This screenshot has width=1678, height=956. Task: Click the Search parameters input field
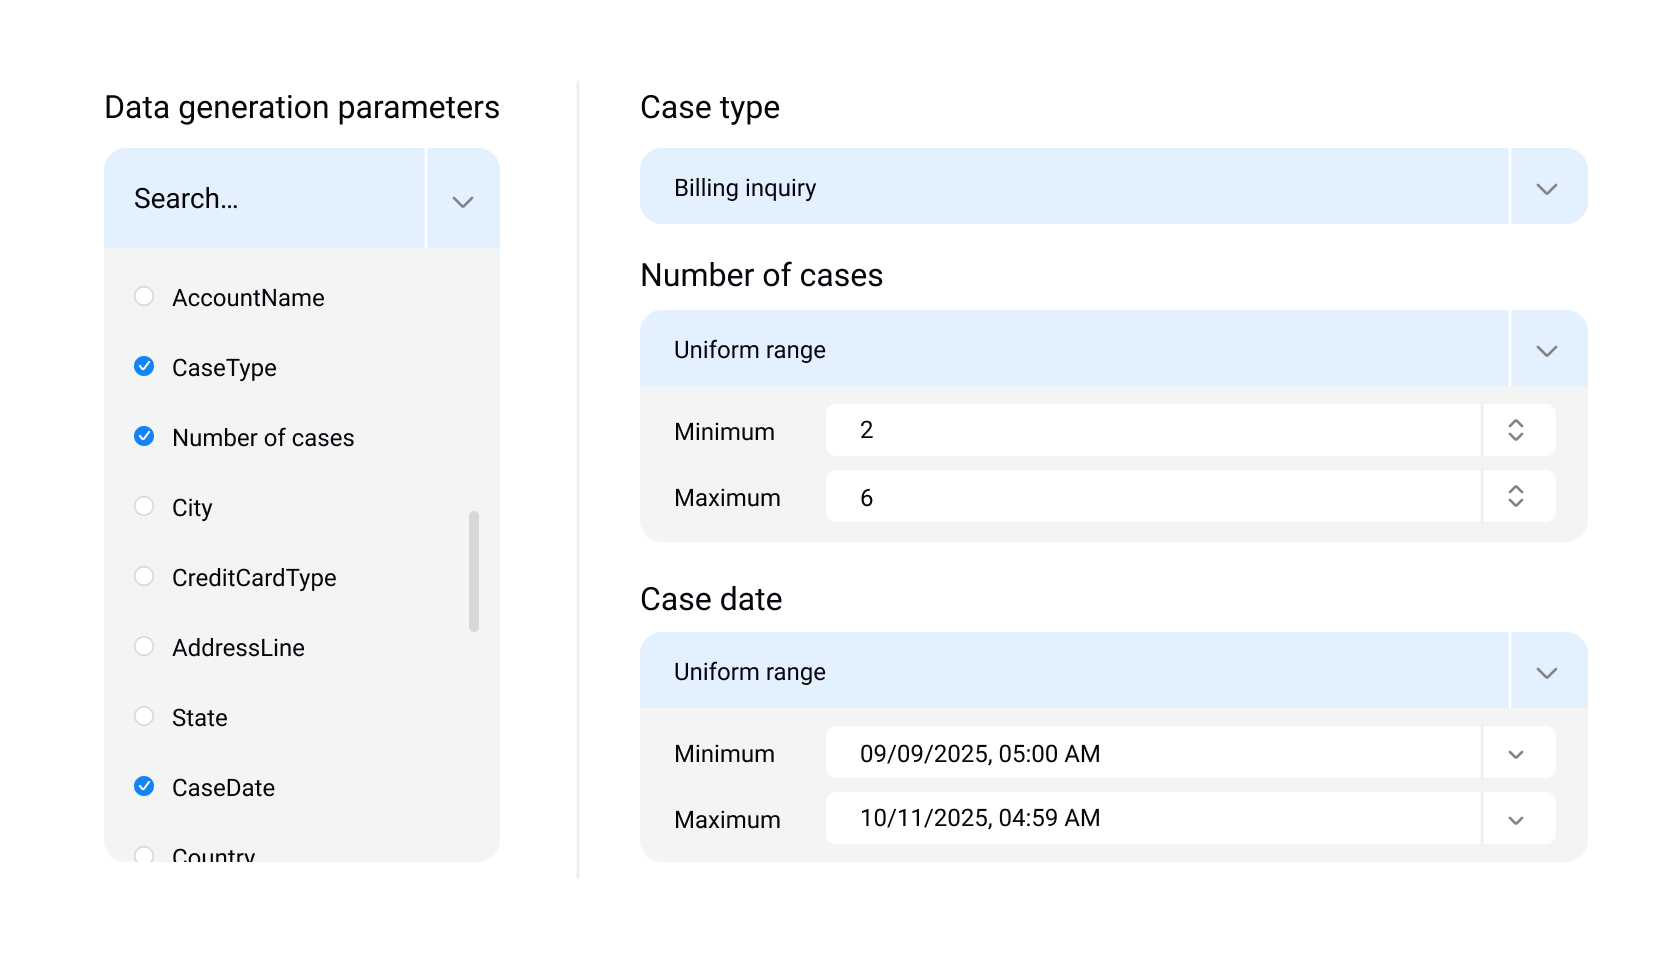coord(265,199)
